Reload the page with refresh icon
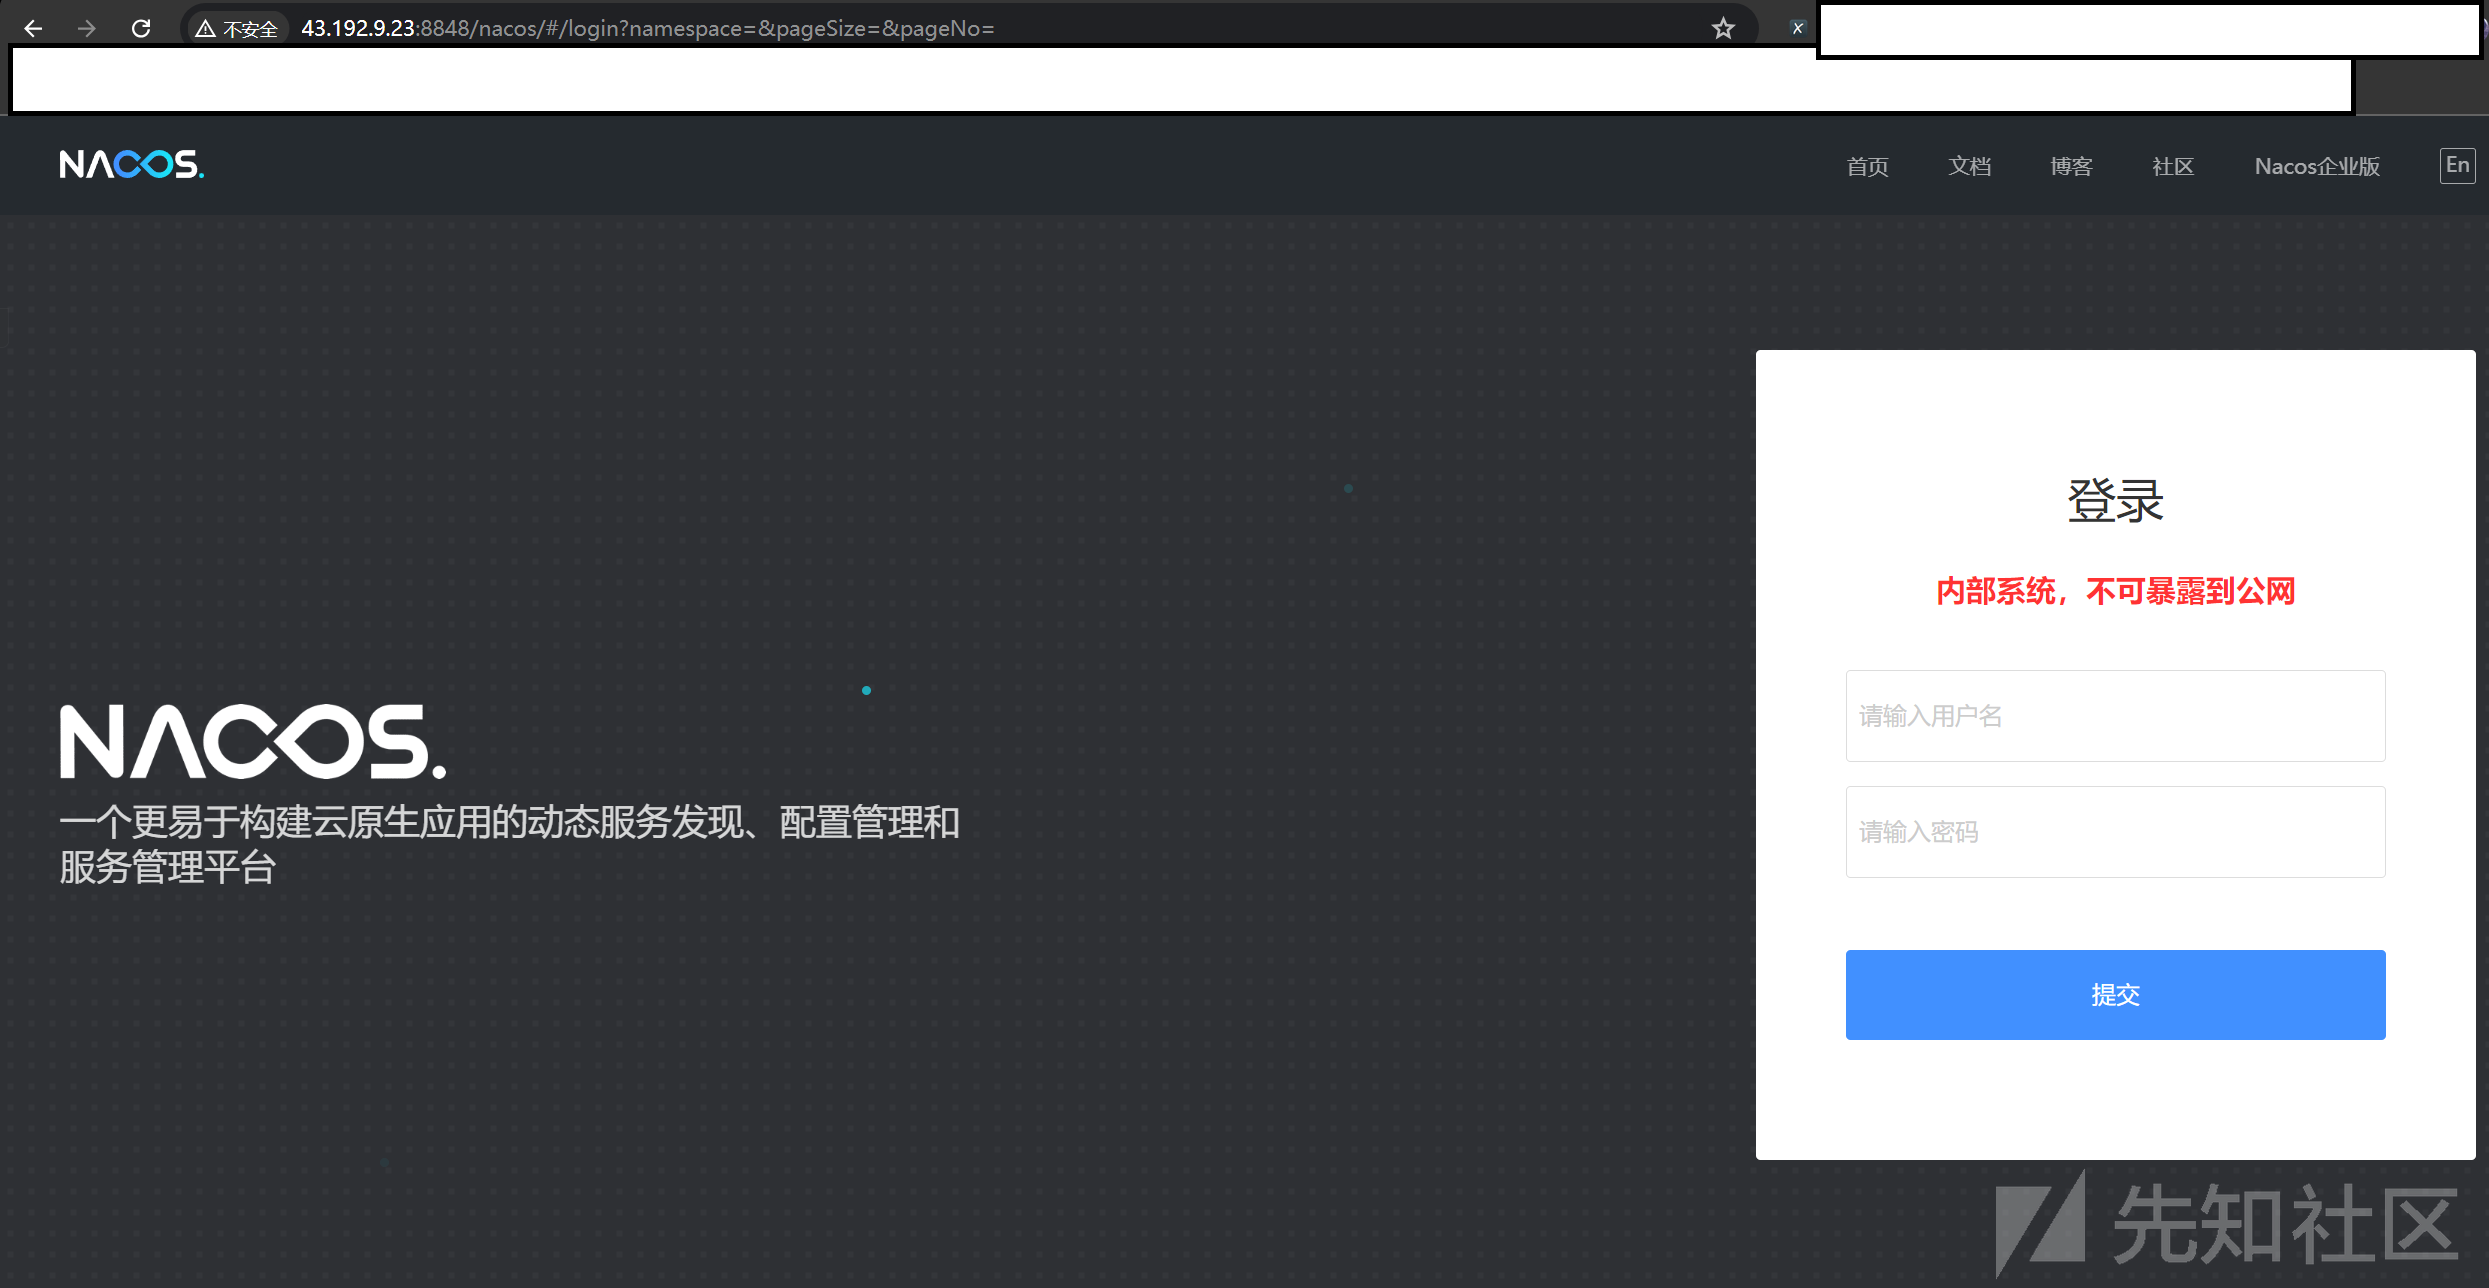The height and width of the screenshot is (1288, 2489). (141, 28)
